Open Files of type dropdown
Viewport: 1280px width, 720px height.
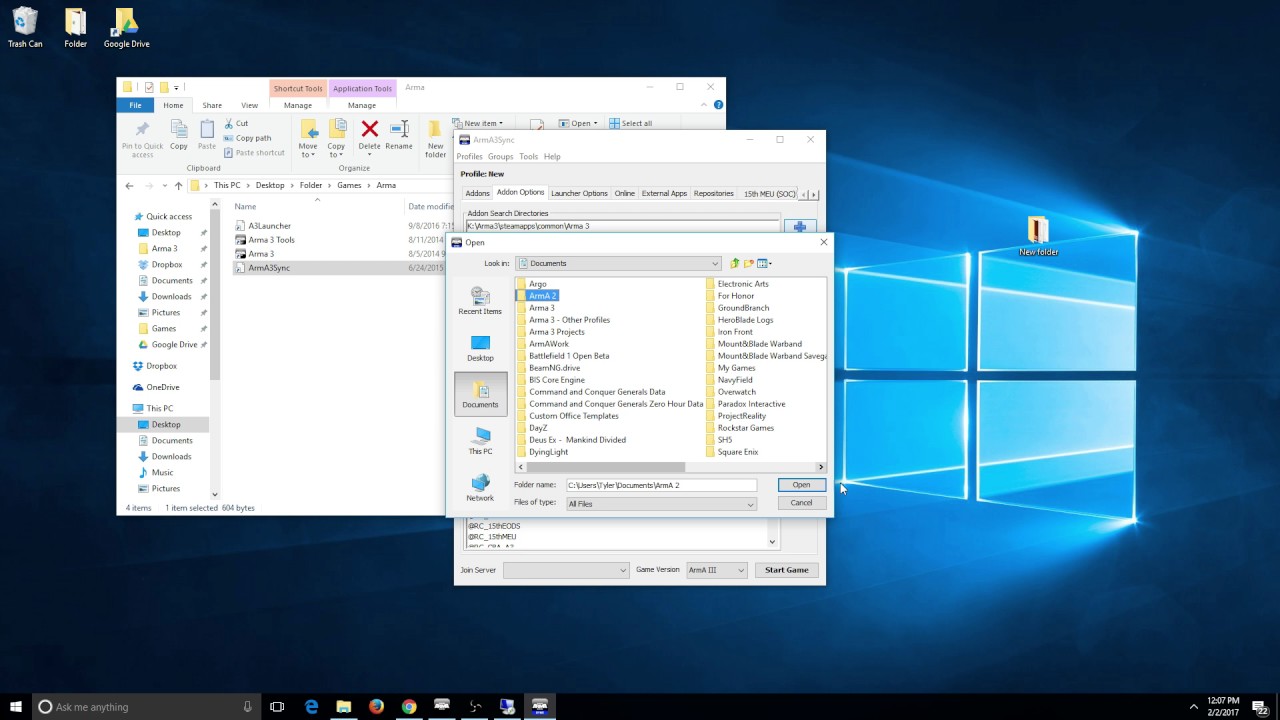pos(661,504)
